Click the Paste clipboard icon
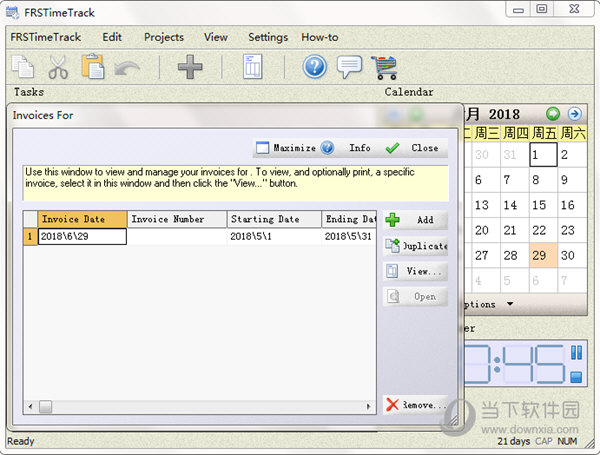The image size is (600, 455). pos(93,67)
